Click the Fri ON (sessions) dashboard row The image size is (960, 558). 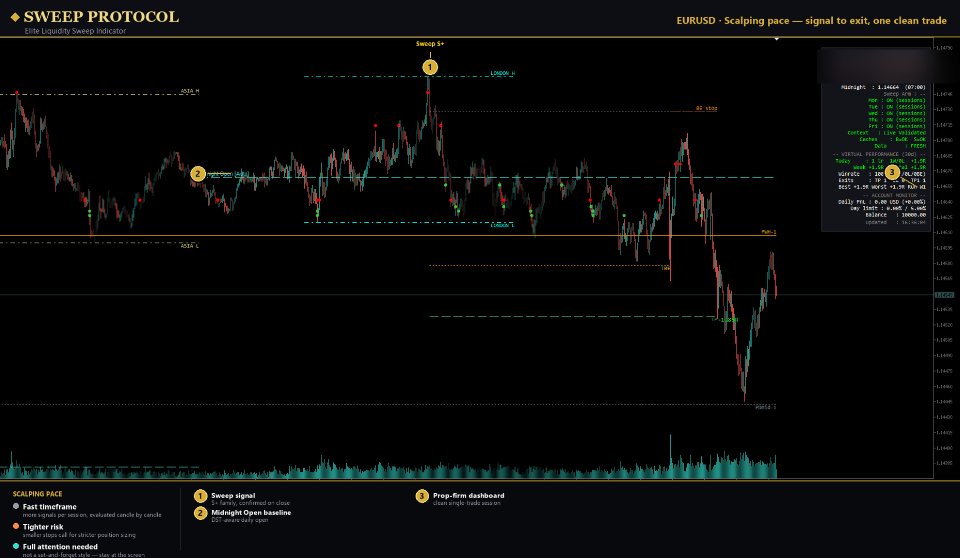896,126
